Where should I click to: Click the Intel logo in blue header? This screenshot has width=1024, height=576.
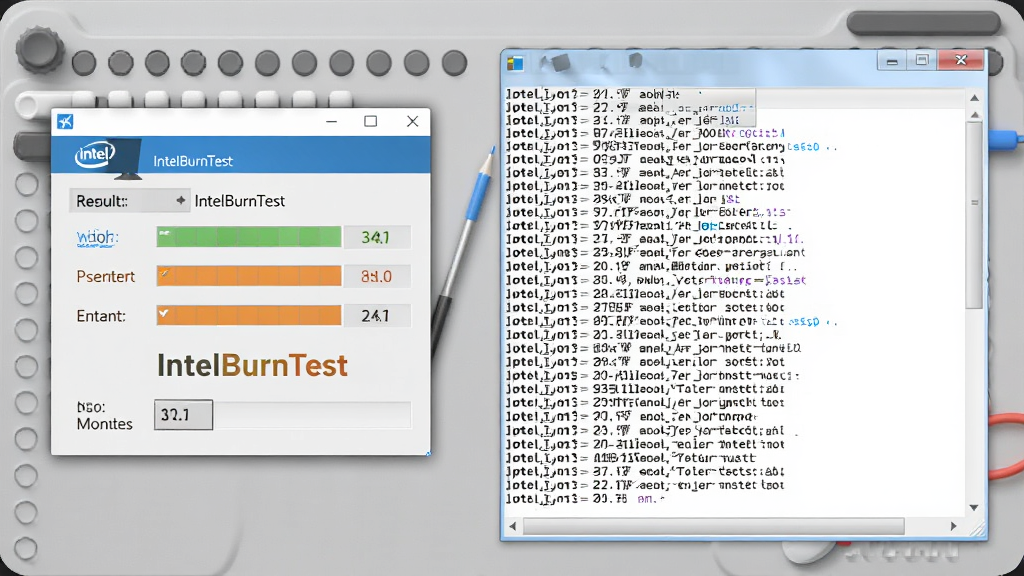pyautogui.click(x=95, y=155)
